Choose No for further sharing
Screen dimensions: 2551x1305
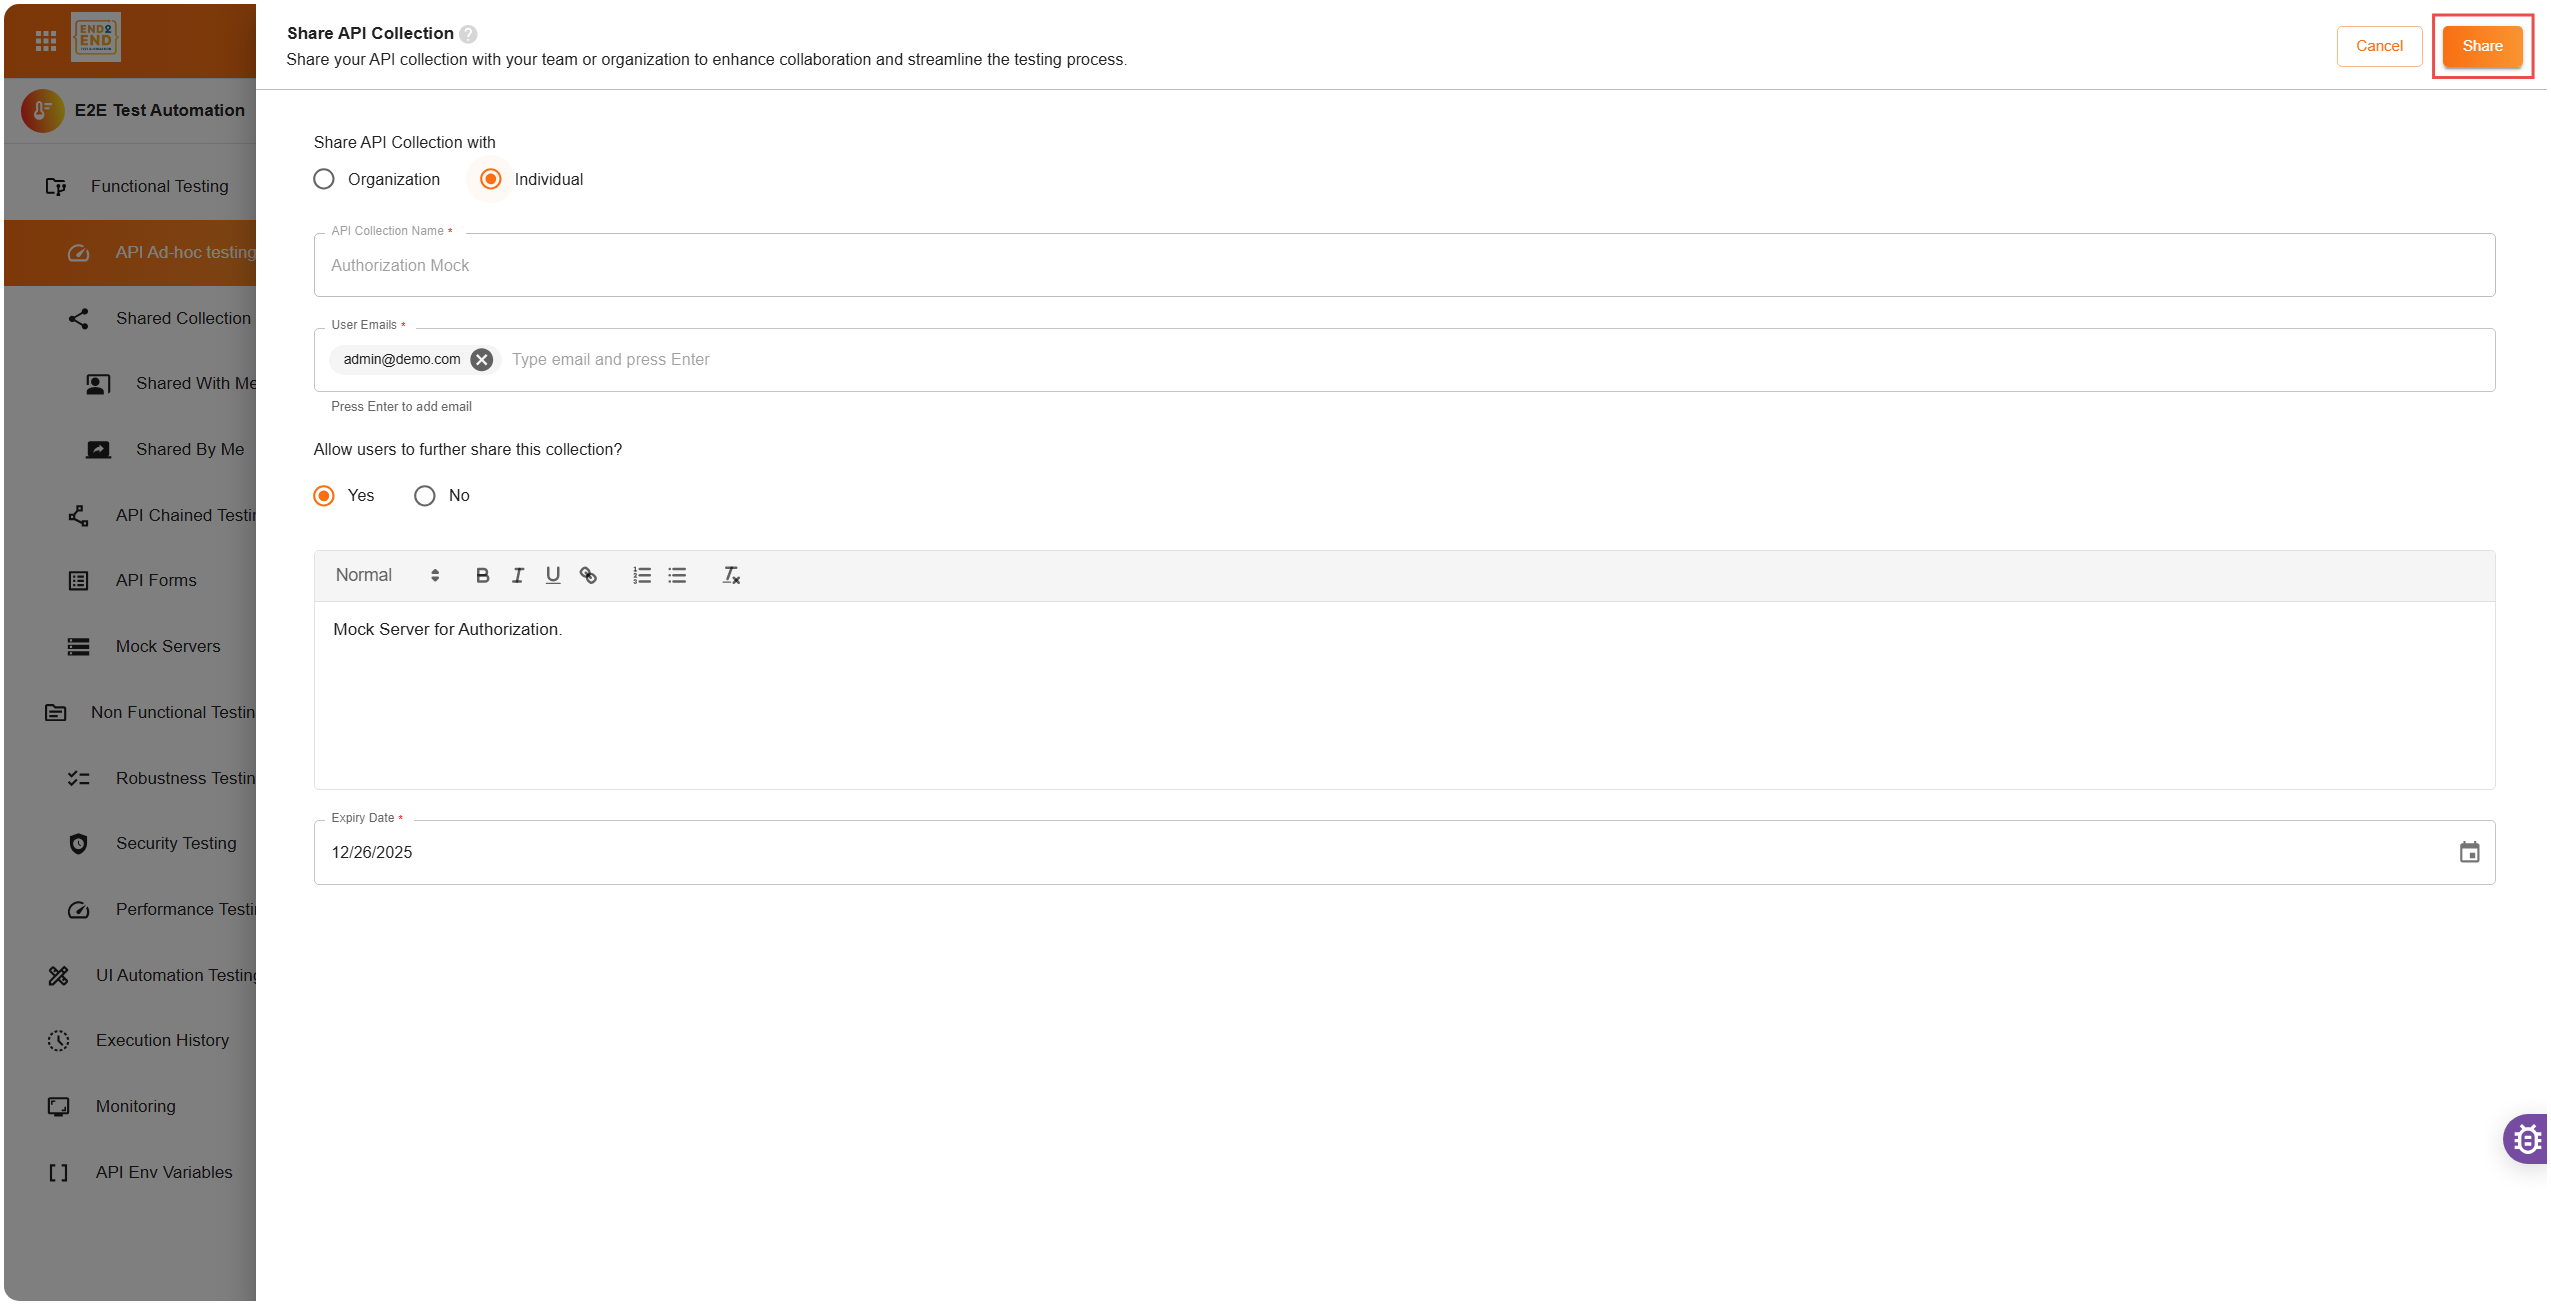pyautogui.click(x=425, y=496)
